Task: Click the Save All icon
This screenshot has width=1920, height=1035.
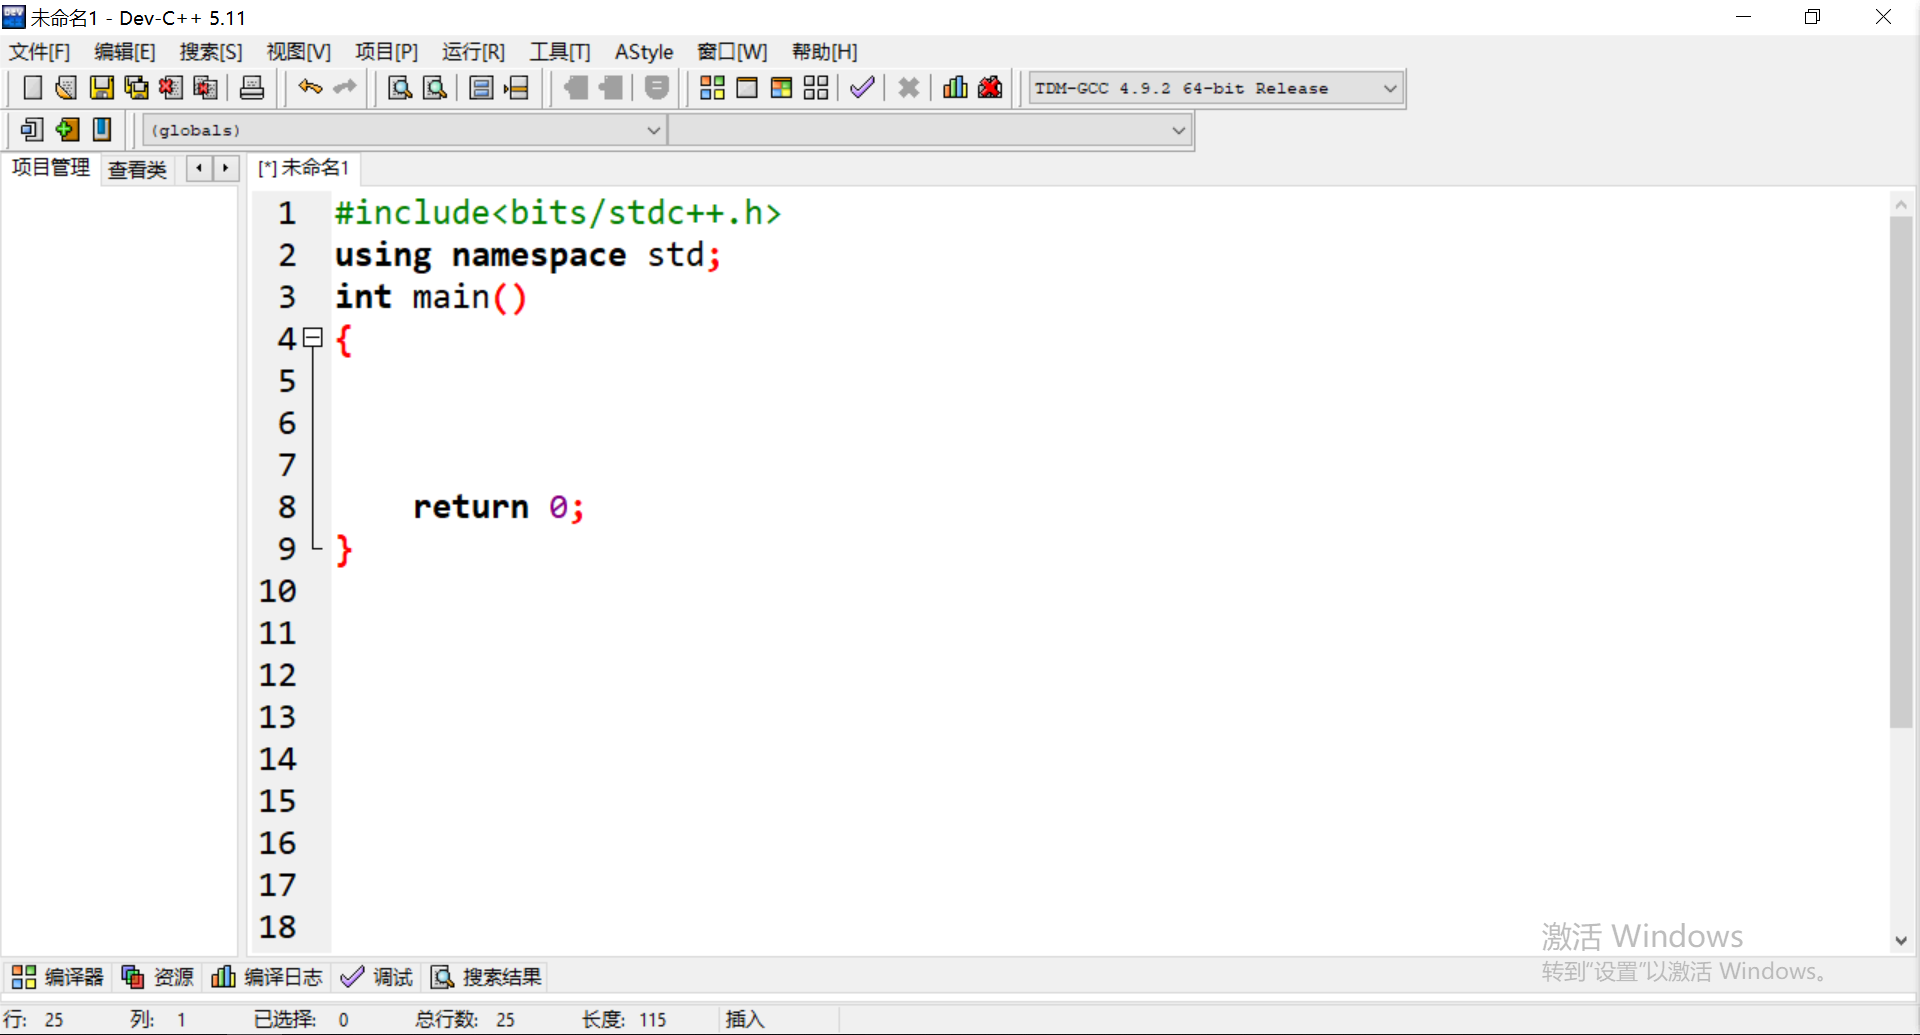Action: [x=136, y=88]
